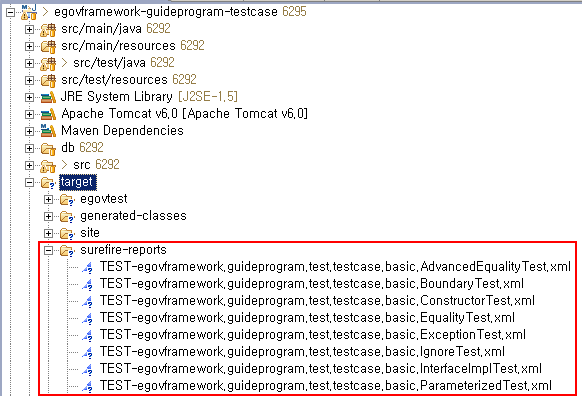Click the Apache Tomcat v6.0 library icon
This screenshot has width=582, height=396.
click(48, 114)
